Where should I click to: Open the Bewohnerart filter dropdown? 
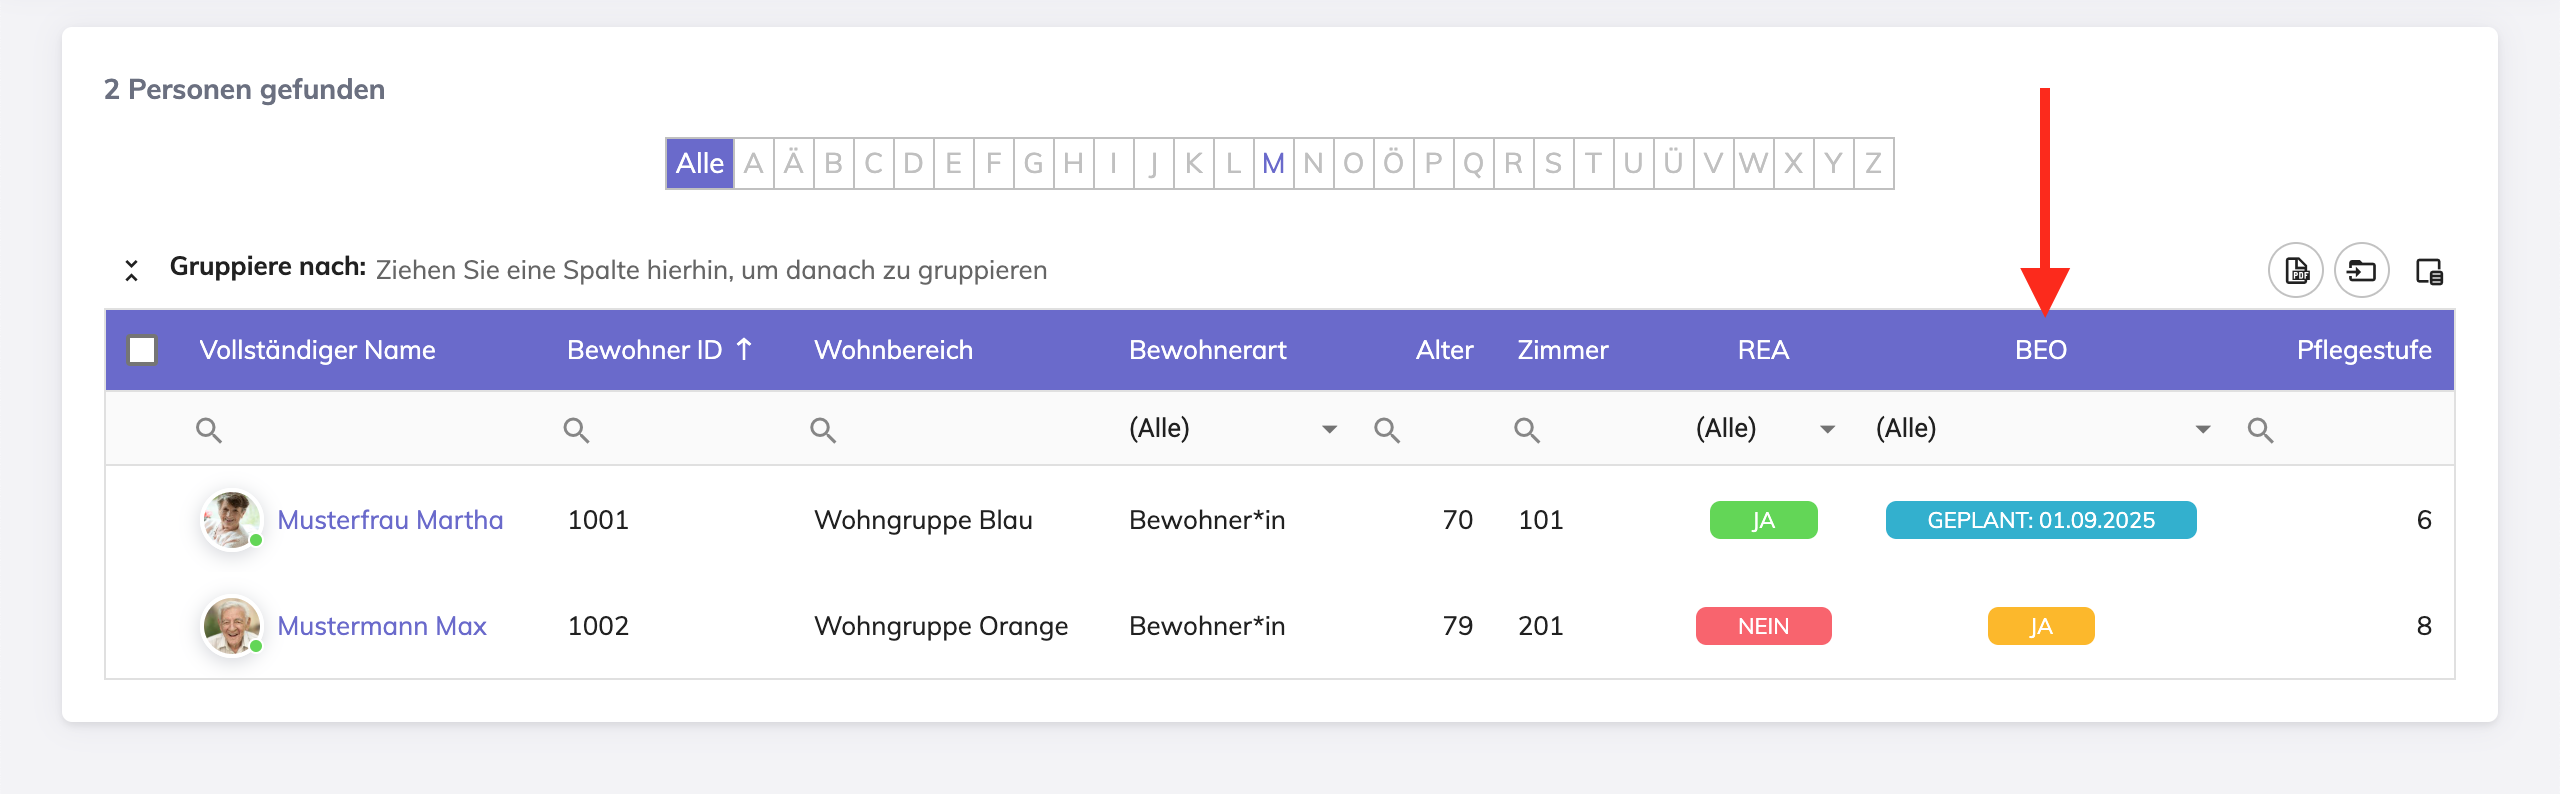[1329, 429]
